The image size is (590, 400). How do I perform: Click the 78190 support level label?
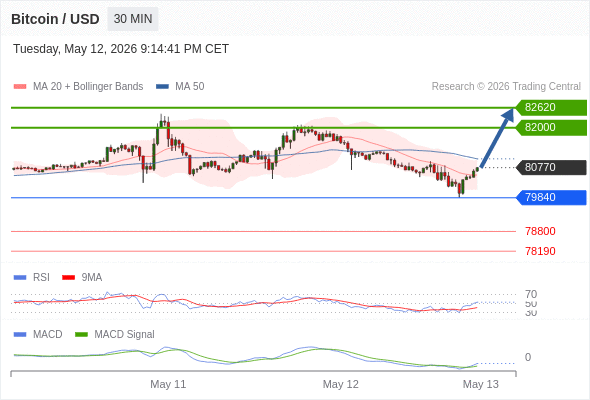pos(540,251)
